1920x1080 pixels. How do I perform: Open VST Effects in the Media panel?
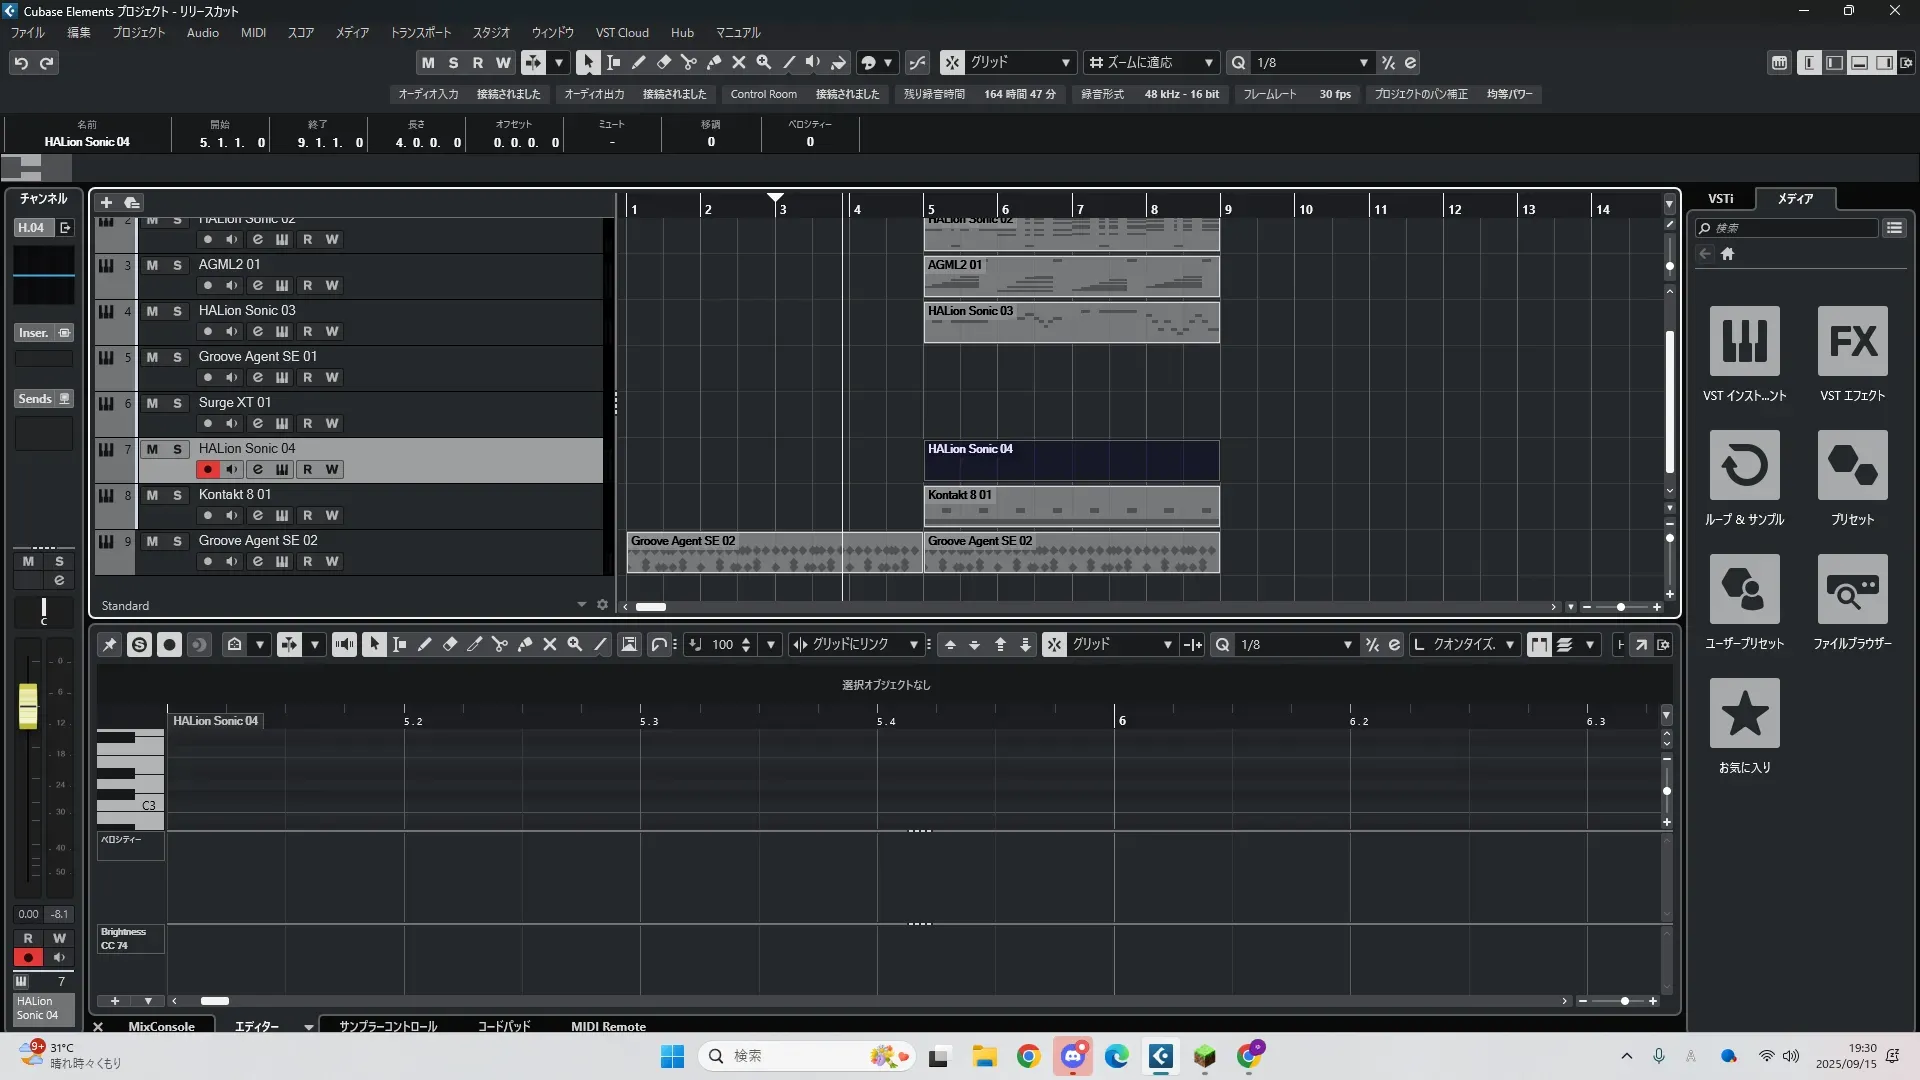tap(1852, 341)
